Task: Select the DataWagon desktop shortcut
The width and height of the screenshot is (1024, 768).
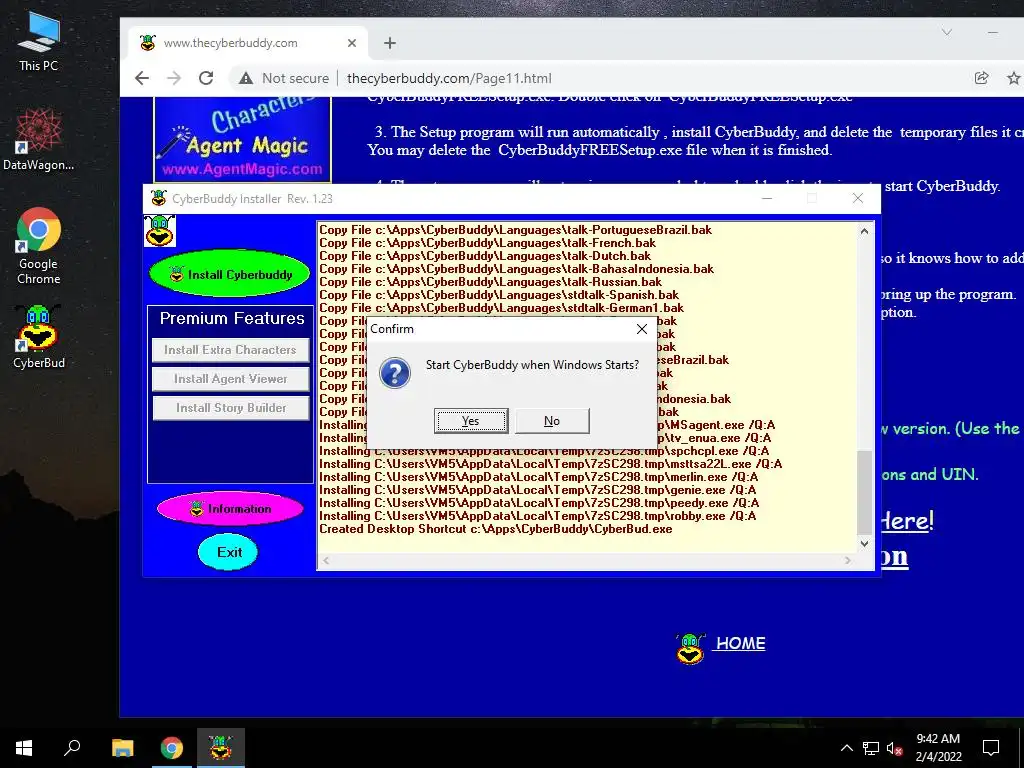Action: [x=38, y=140]
